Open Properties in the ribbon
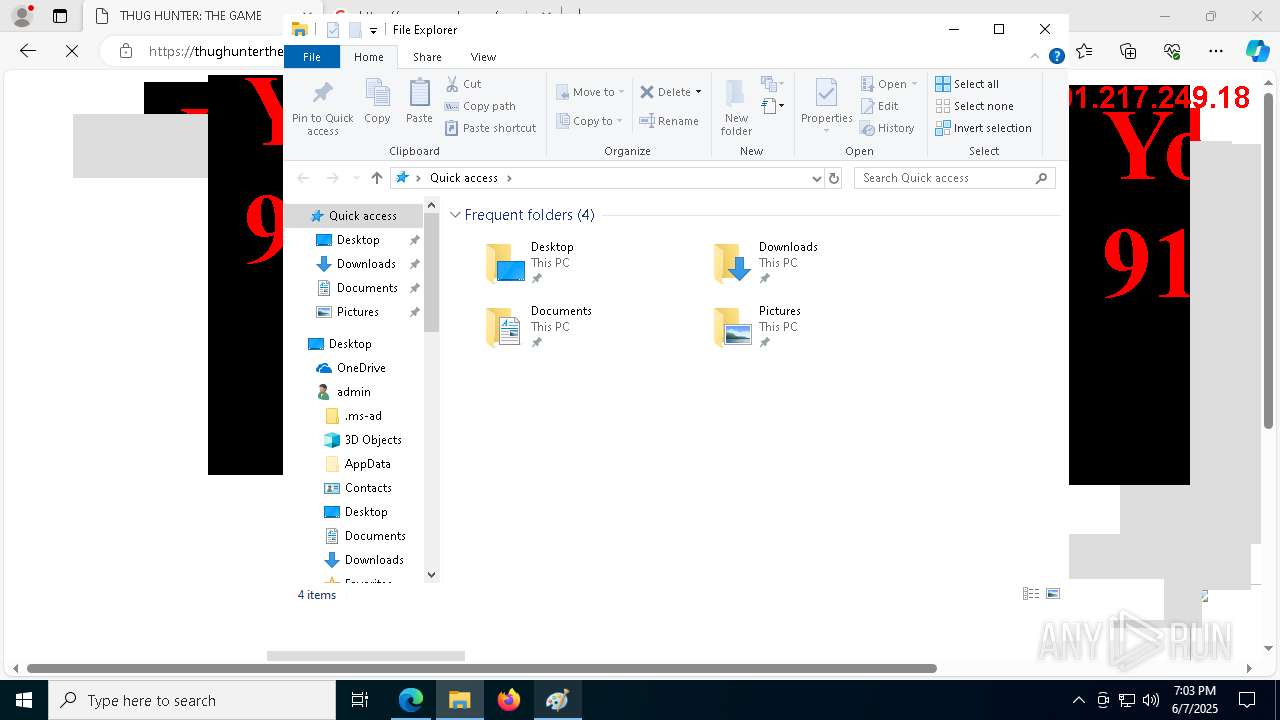Screen dimensions: 1280x720 coord(826,106)
